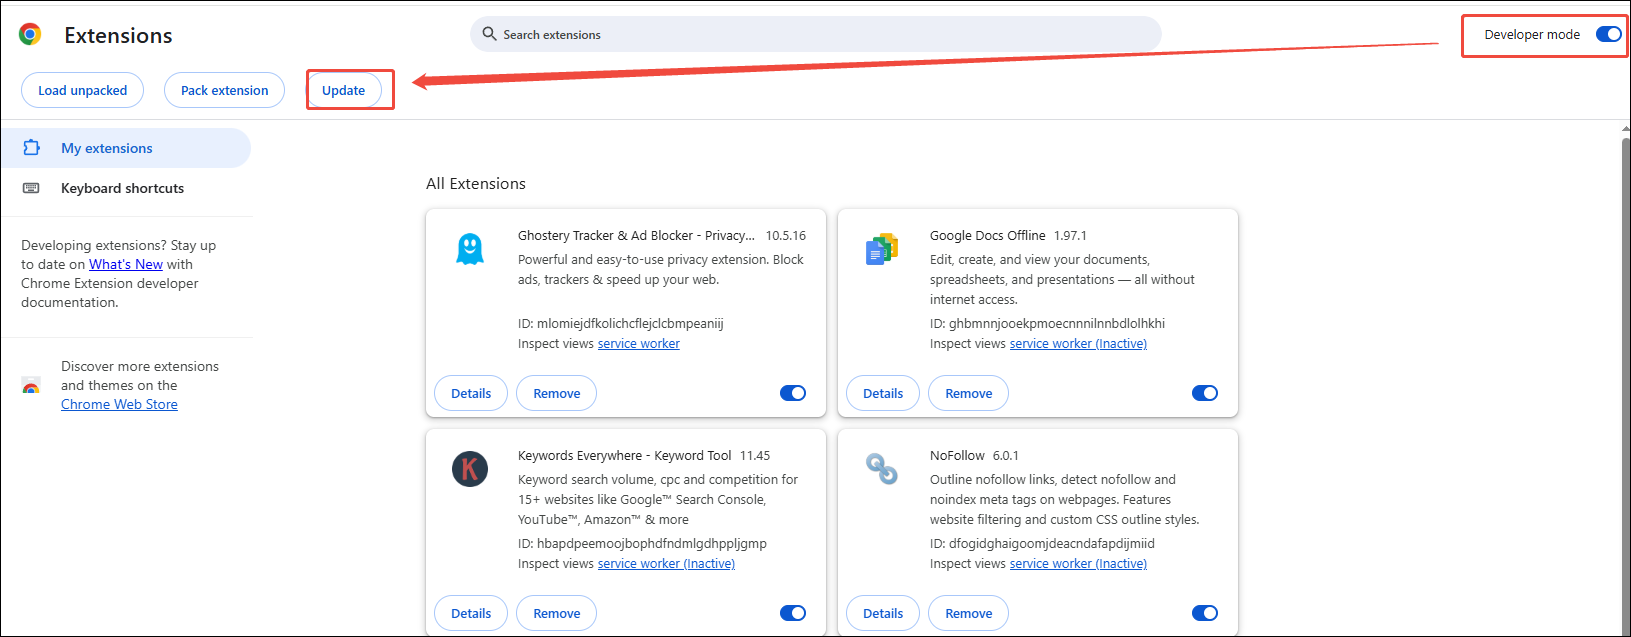Disable the Google Docs Offline toggle
Screen dimensions: 1631x637
[1205, 393]
